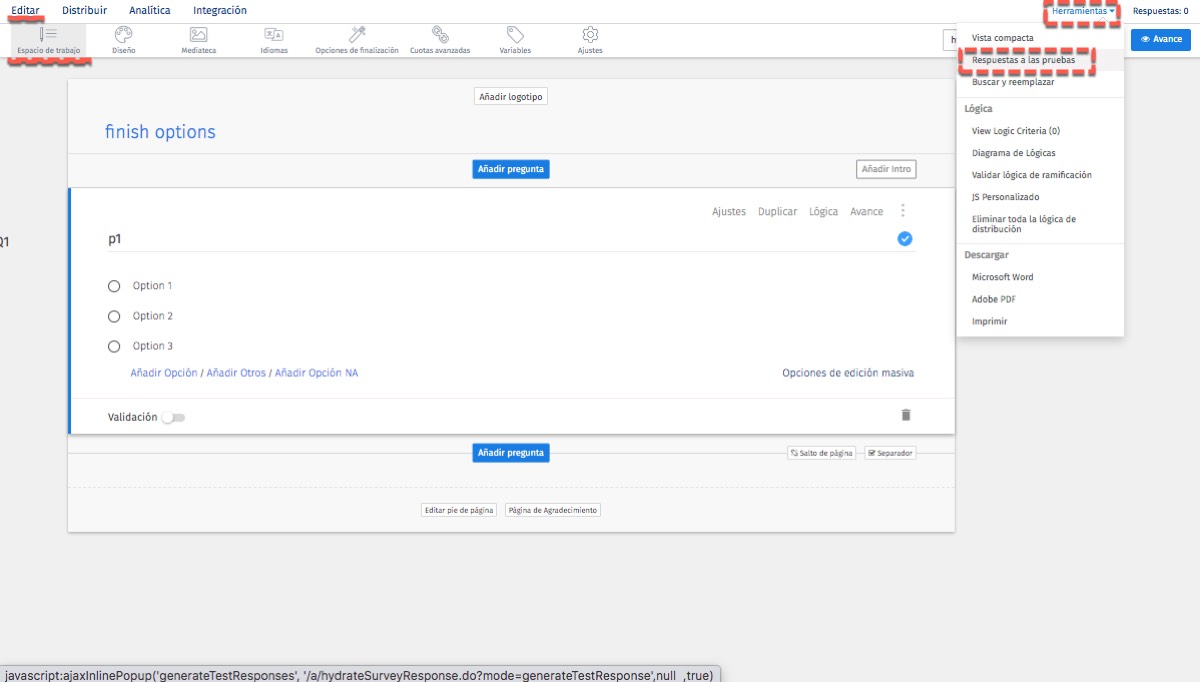The image size is (1200, 682).
Task: Open the Mediateca image icon
Action: pos(198,35)
